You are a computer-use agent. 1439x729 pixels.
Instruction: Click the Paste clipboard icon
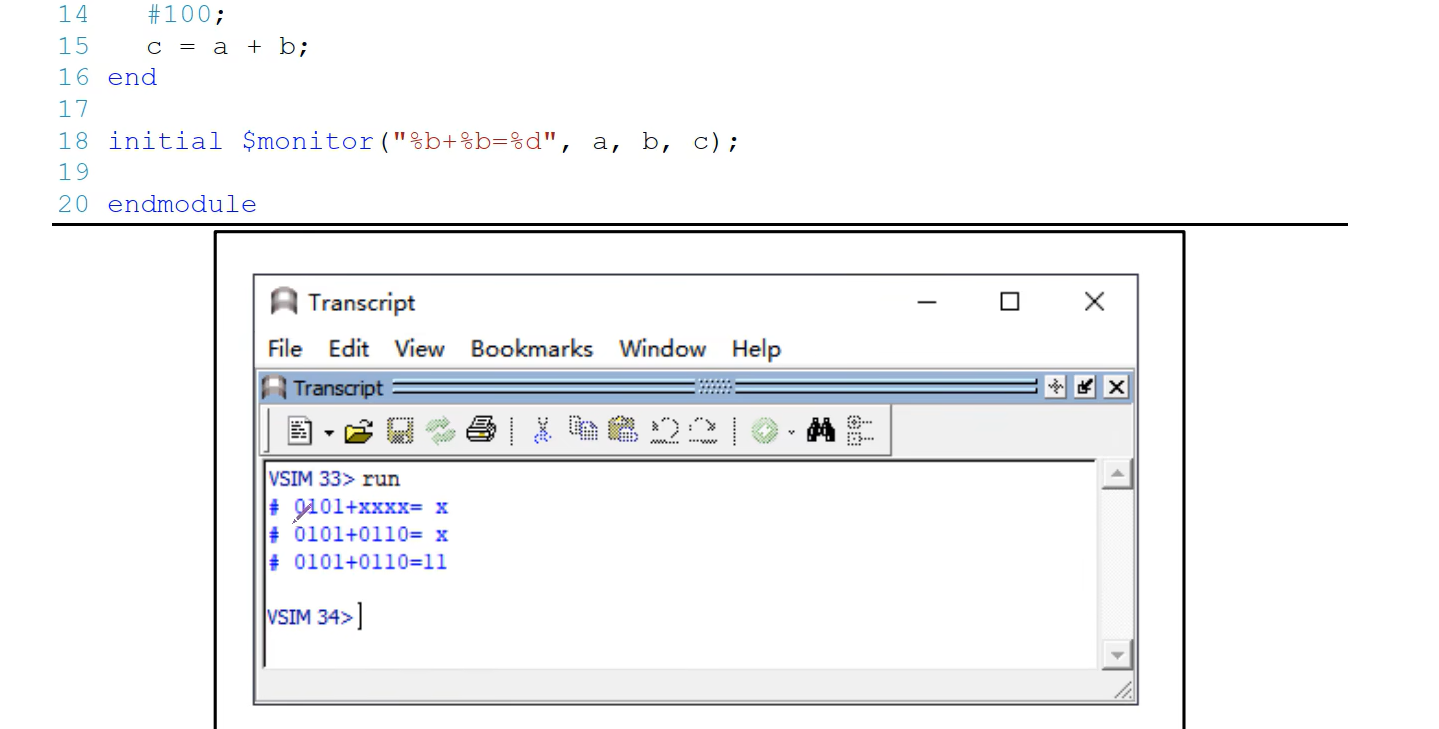click(623, 430)
